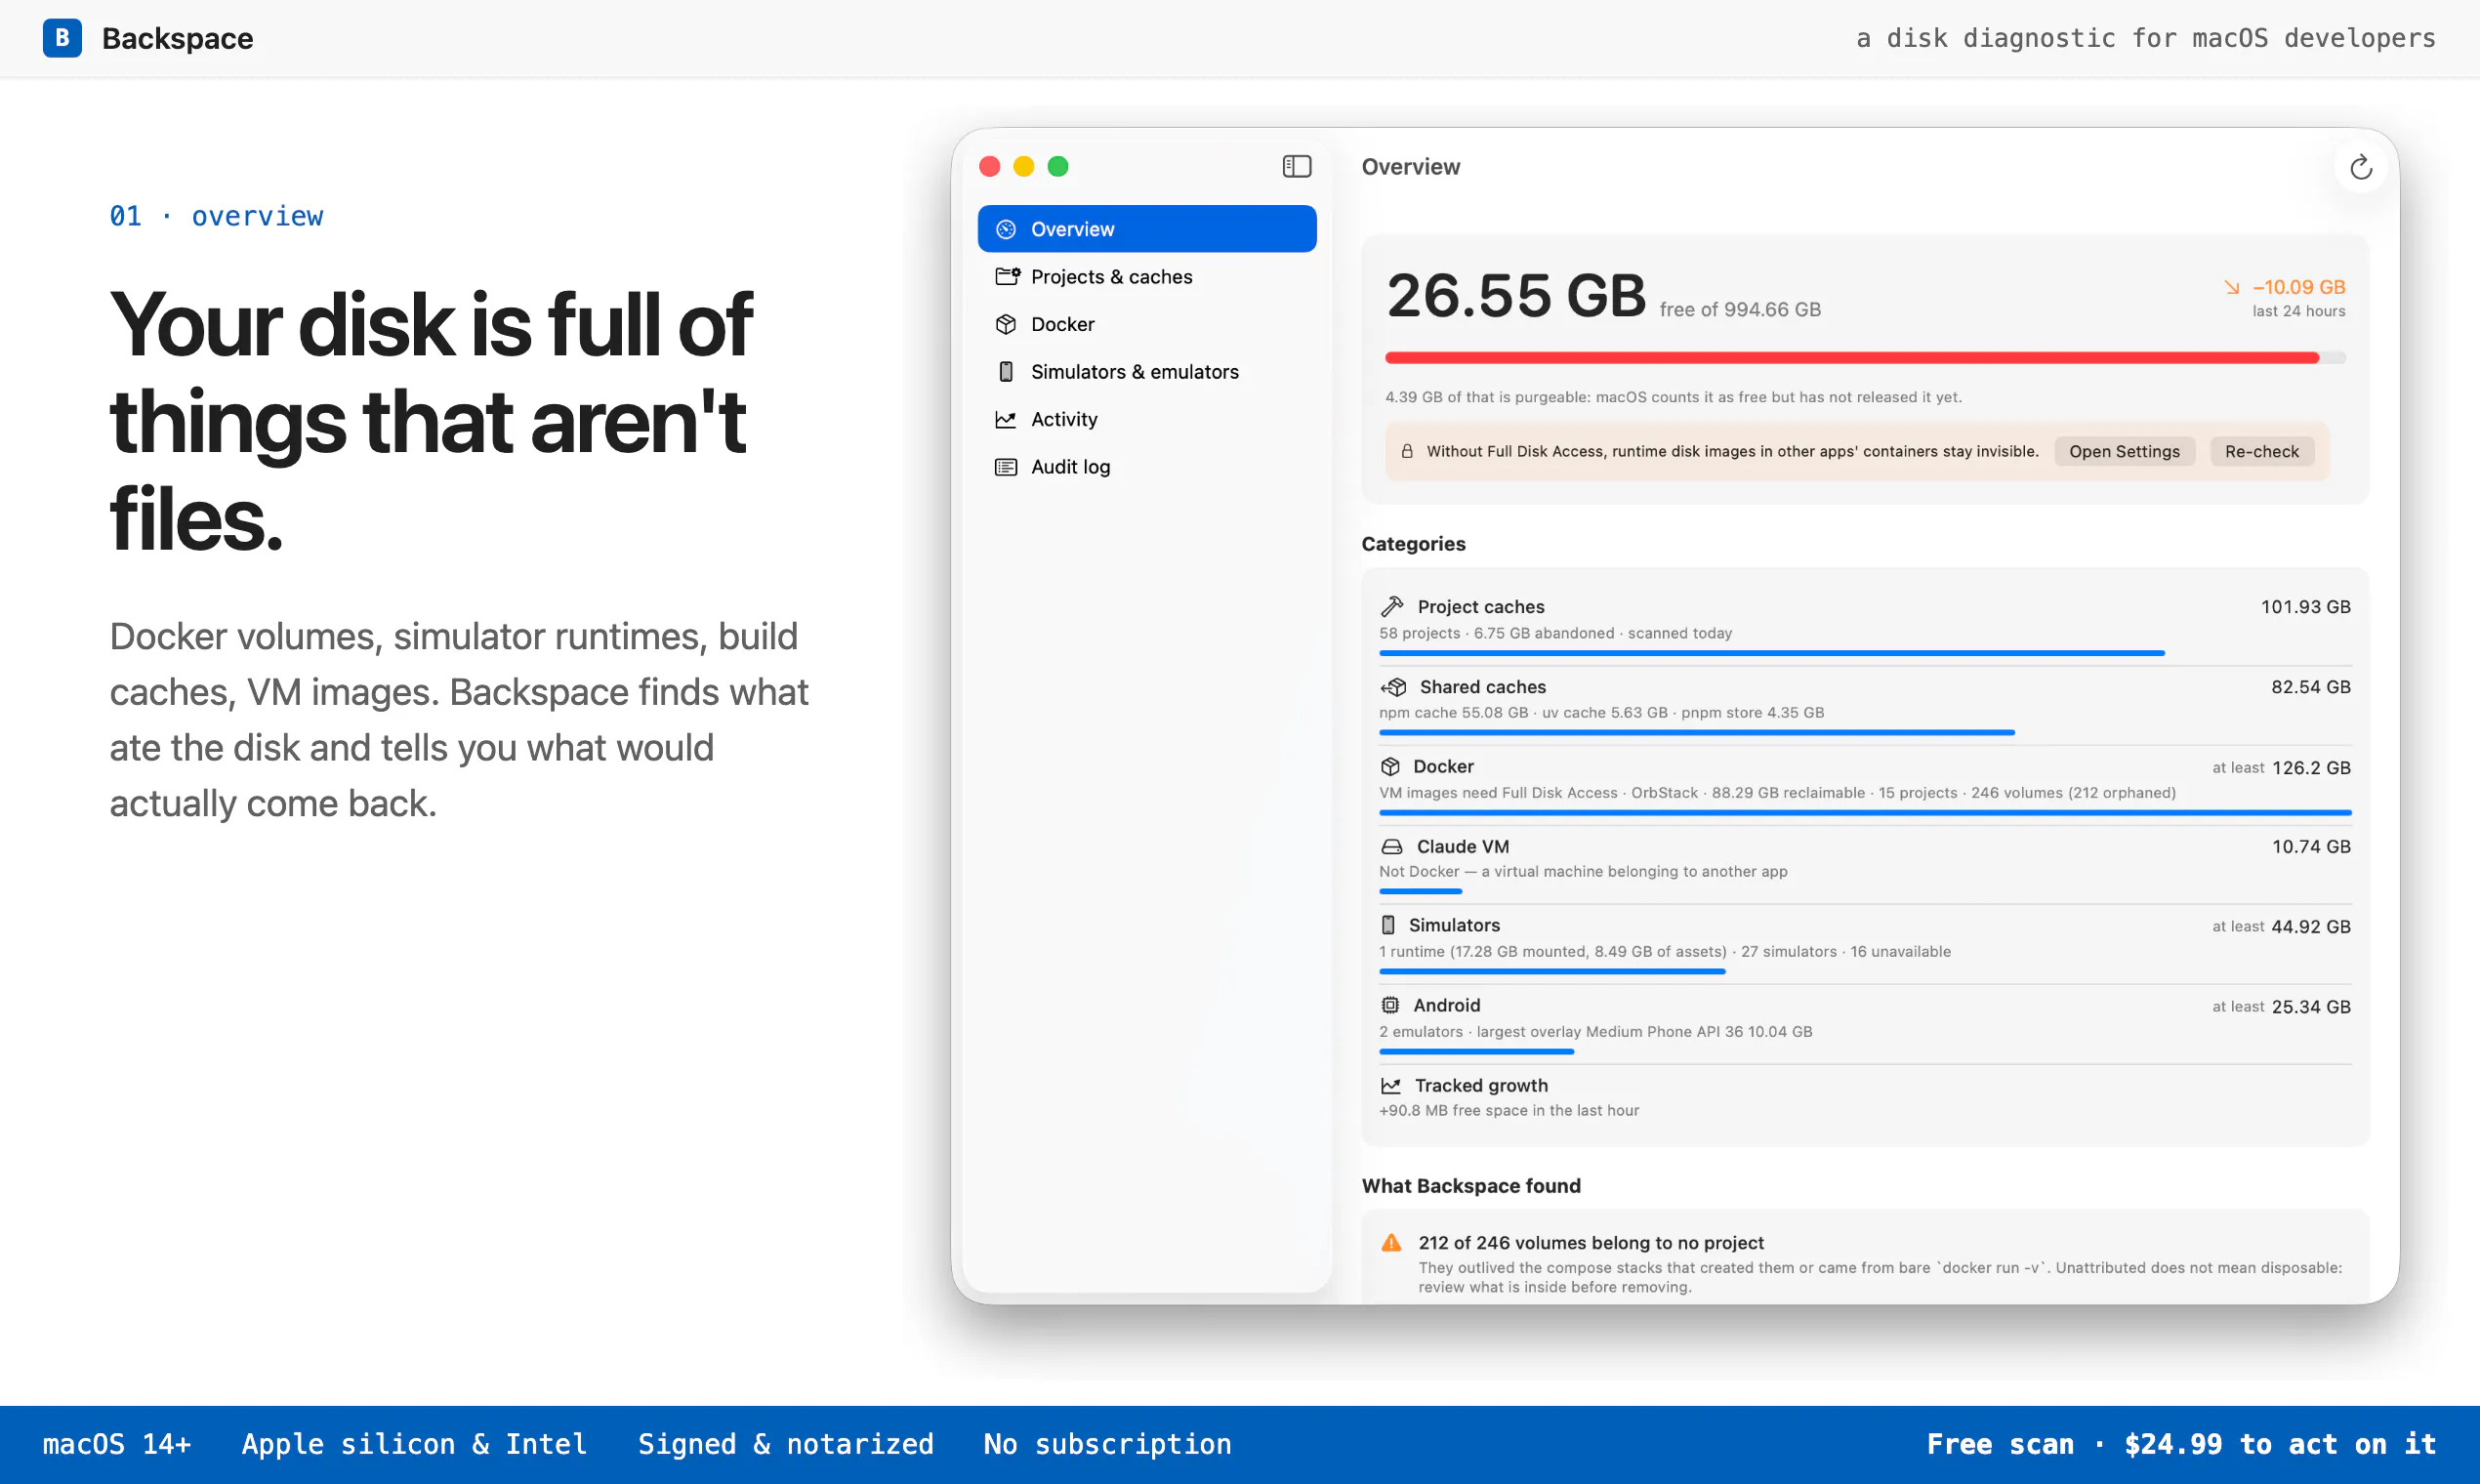Click the Tracked growth category title
Screen dimensions: 2480x1484
pyautogui.click(x=1482, y=1085)
